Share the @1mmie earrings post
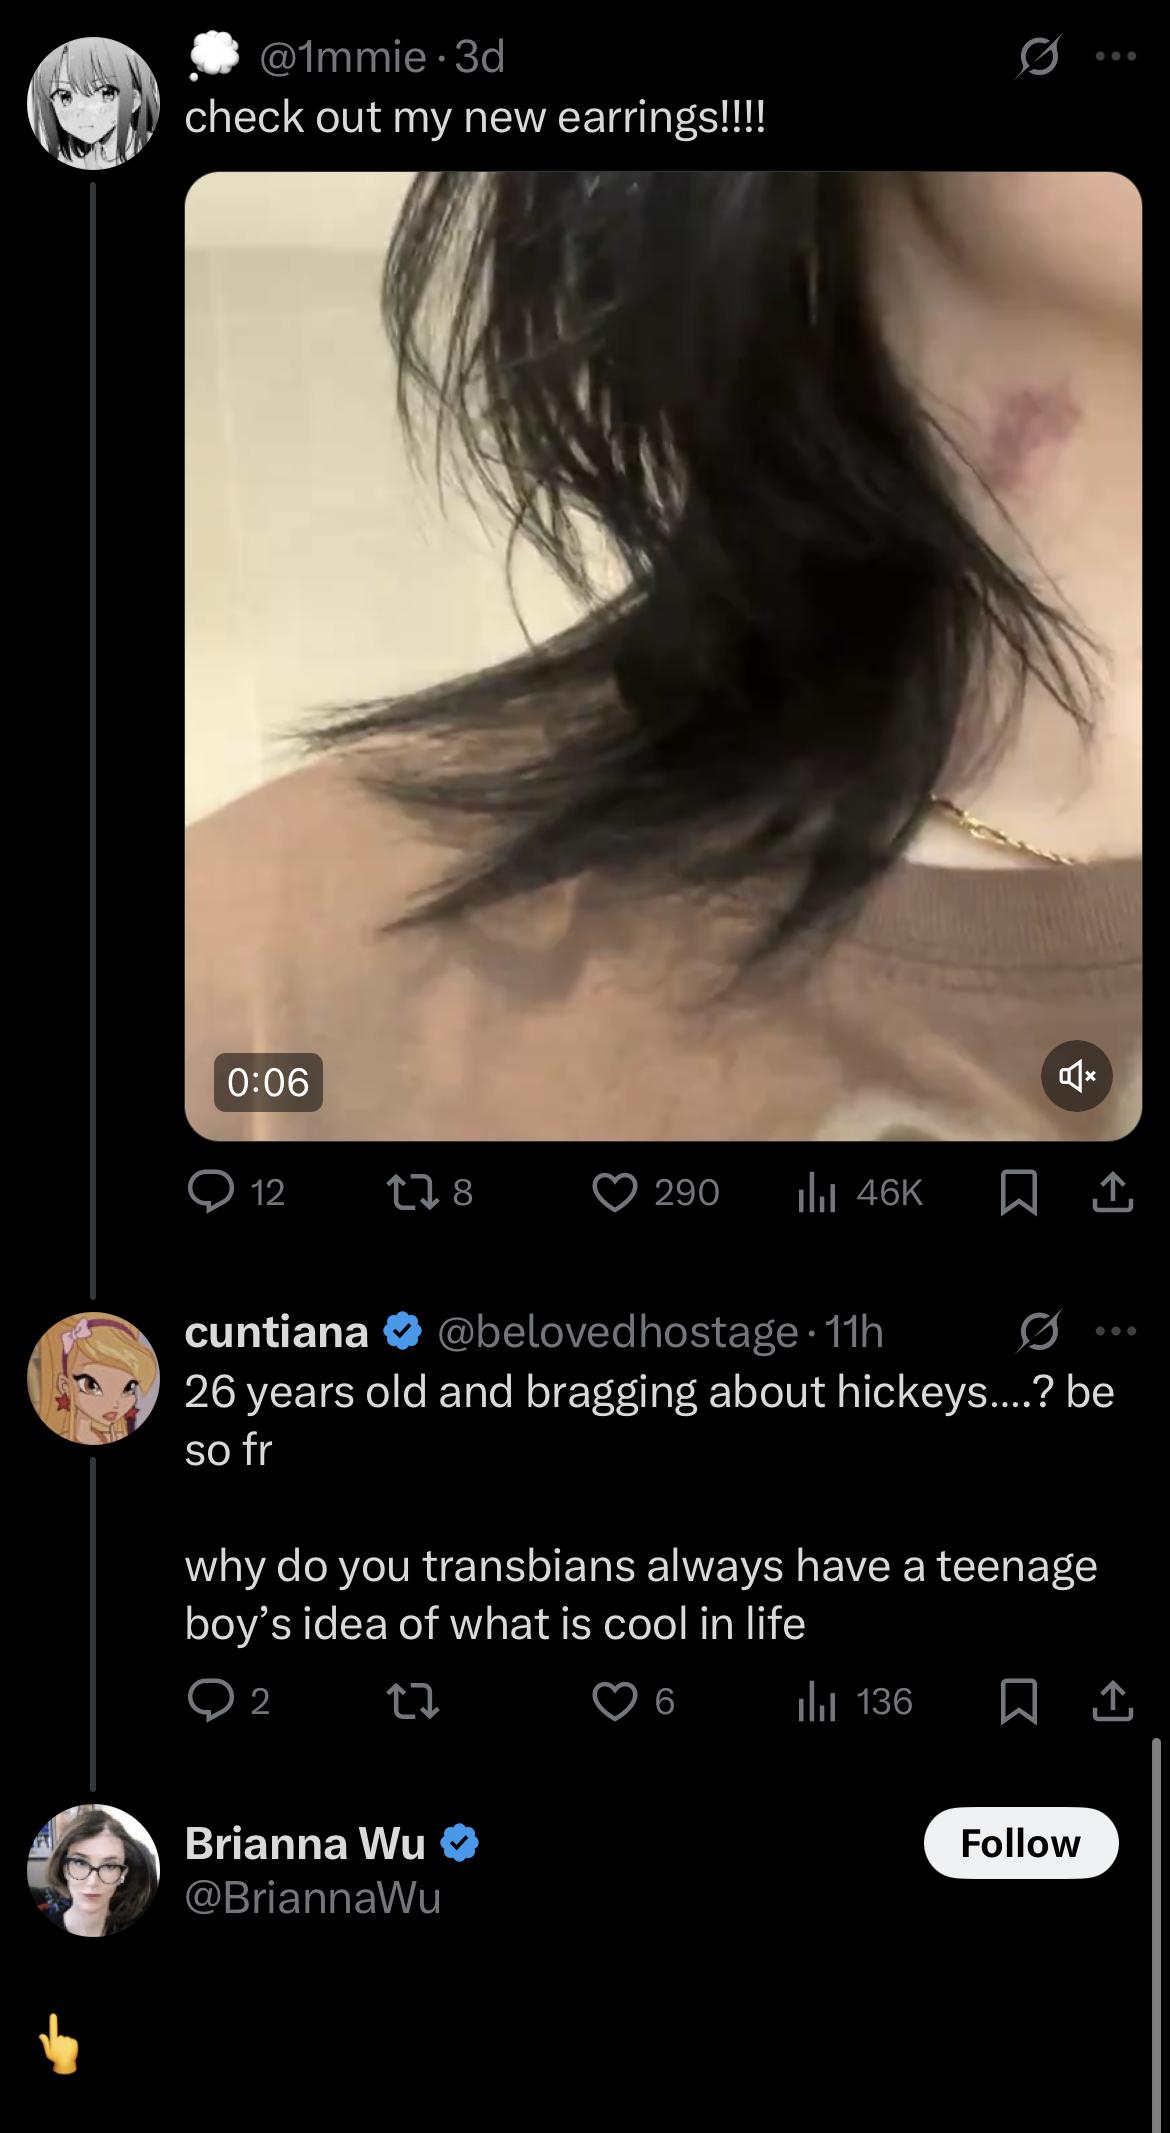1170x2133 pixels. [x=1113, y=1192]
